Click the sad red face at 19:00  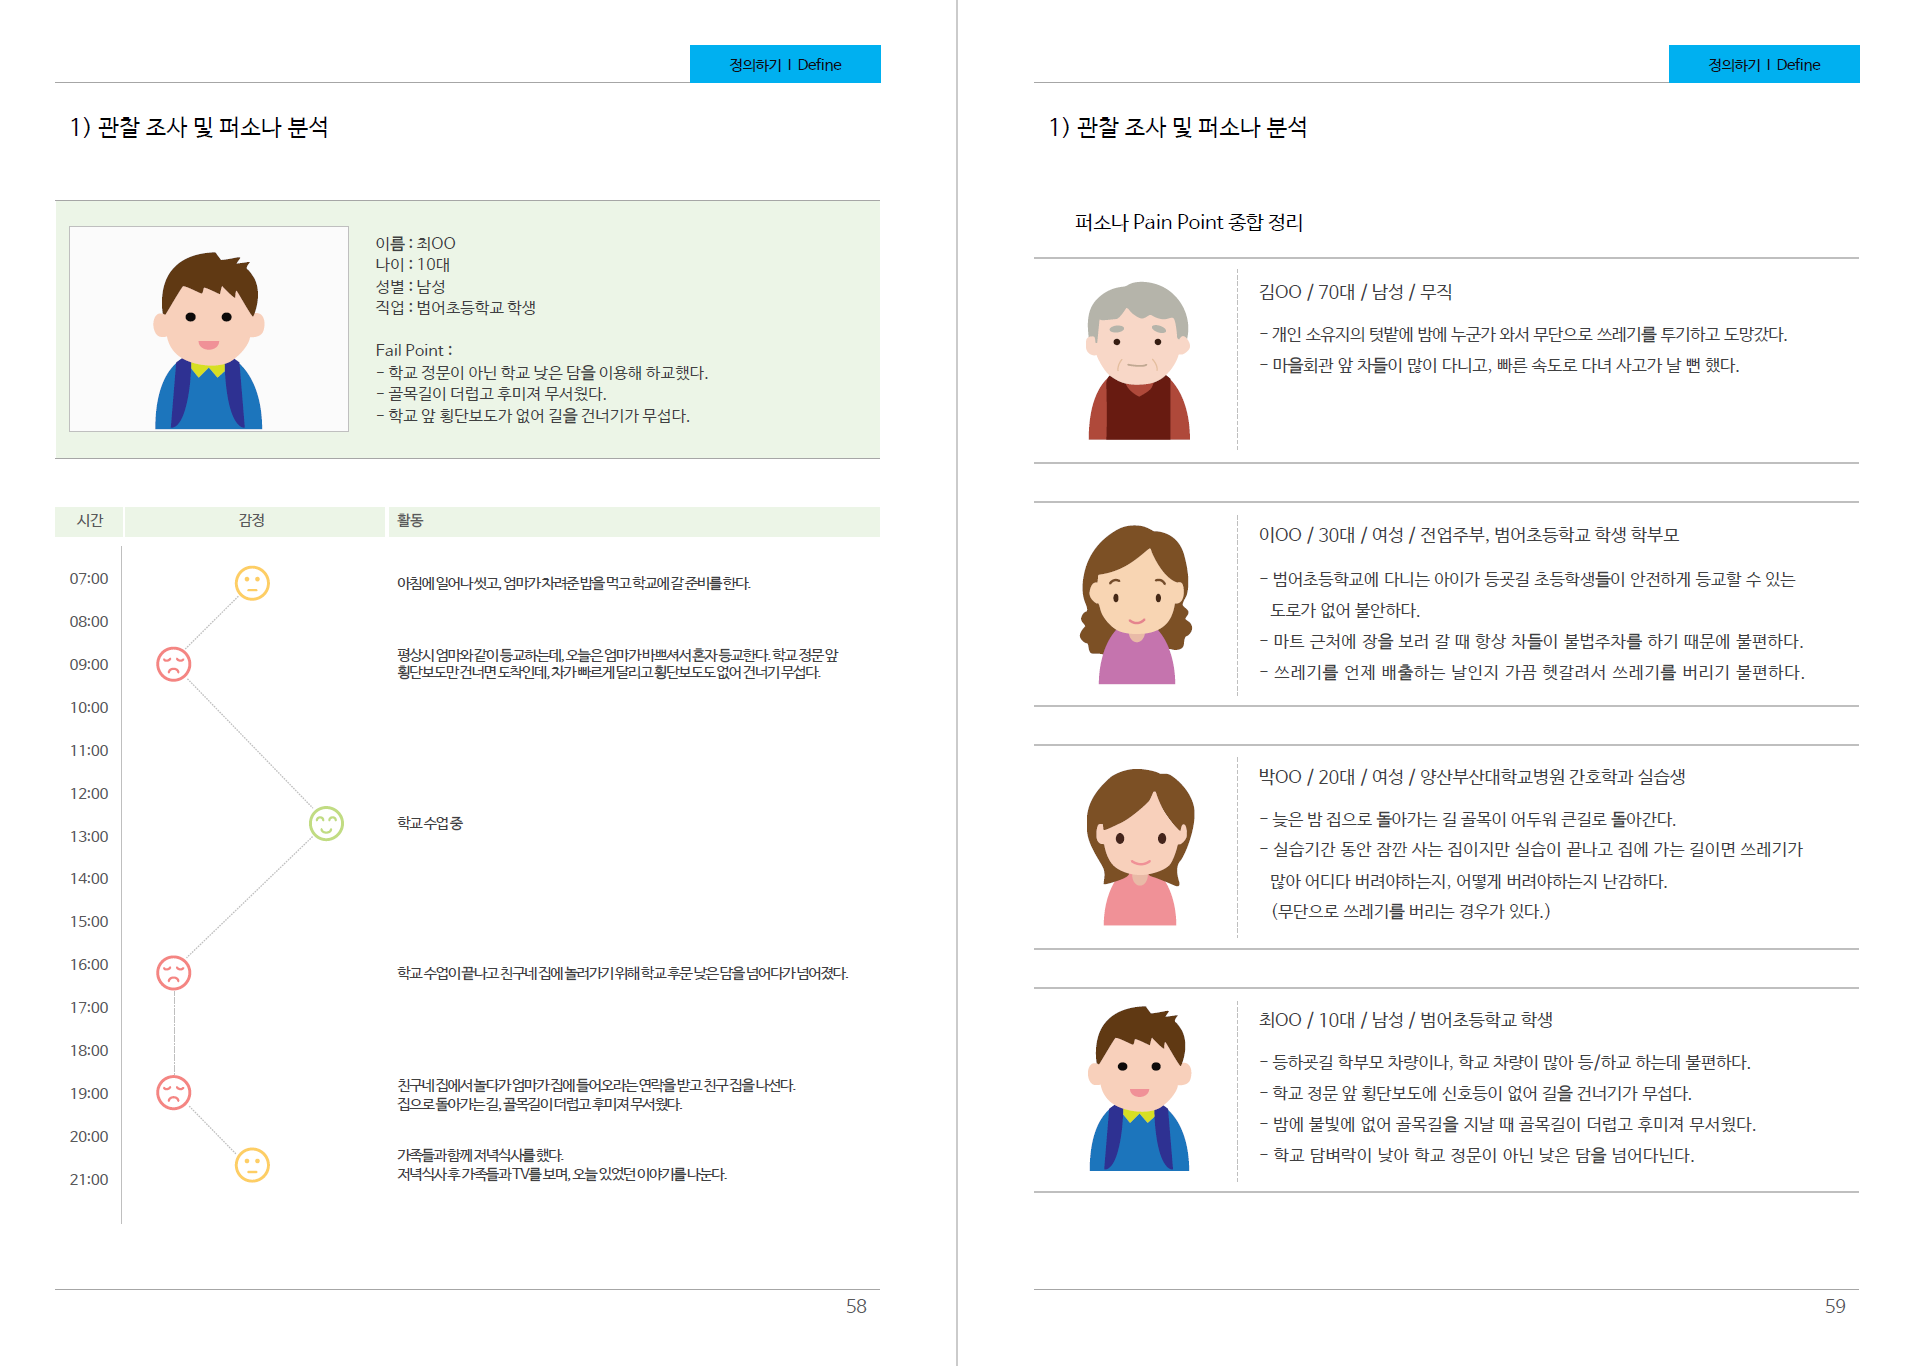(x=174, y=1092)
